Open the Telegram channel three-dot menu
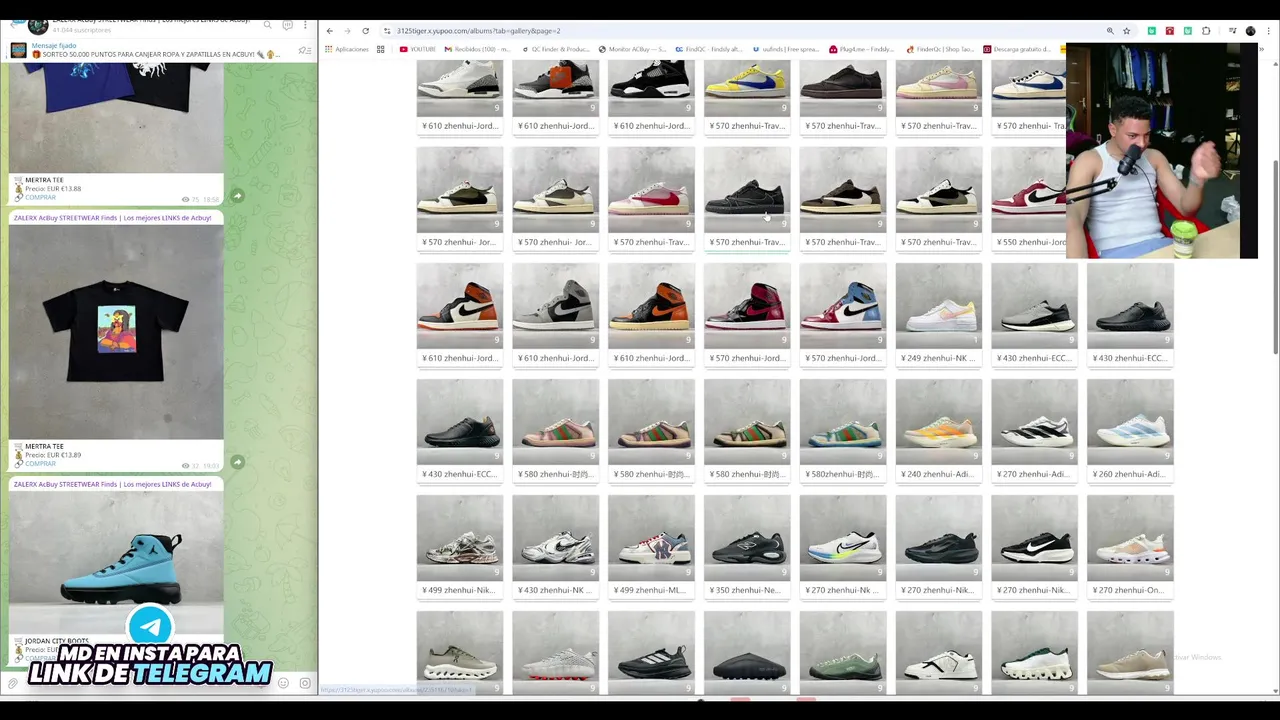The width and height of the screenshot is (1280, 720). 306,25
